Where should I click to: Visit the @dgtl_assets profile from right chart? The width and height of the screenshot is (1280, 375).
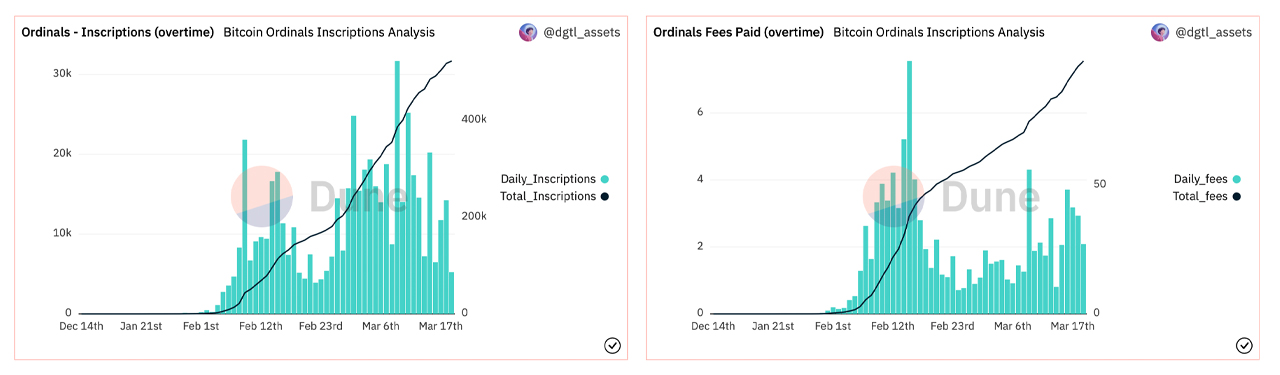(1214, 32)
